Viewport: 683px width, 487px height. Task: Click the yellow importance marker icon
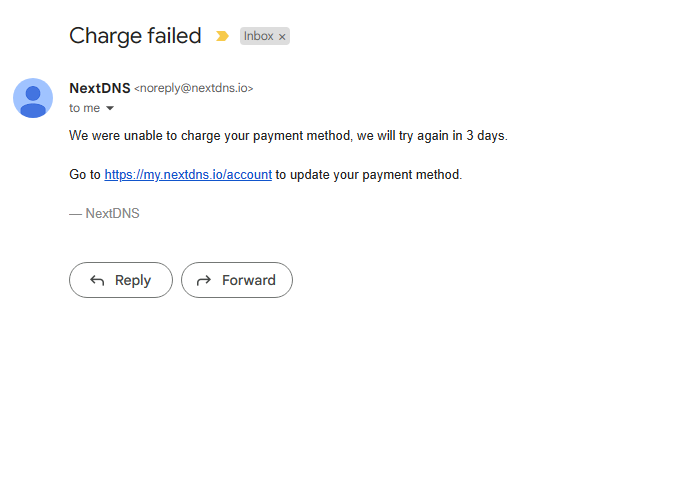[x=222, y=36]
